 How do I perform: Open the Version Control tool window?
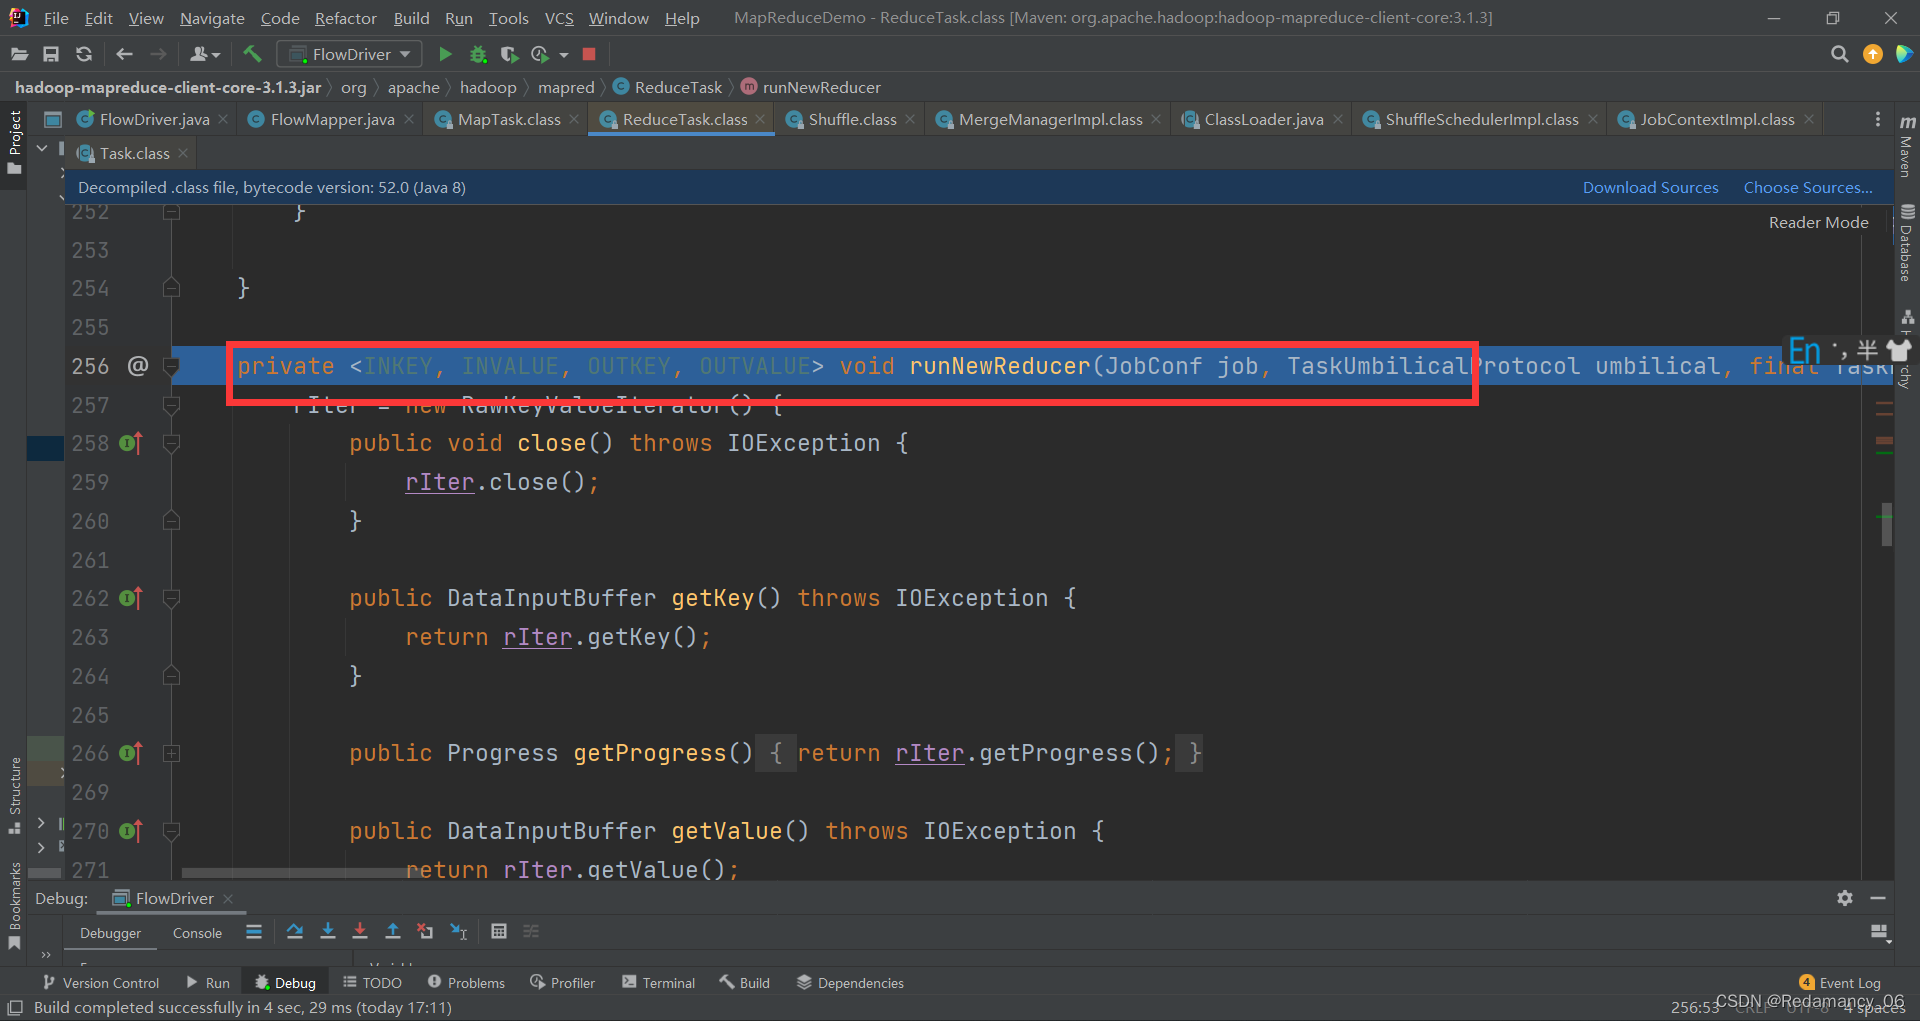click(101, 983)
